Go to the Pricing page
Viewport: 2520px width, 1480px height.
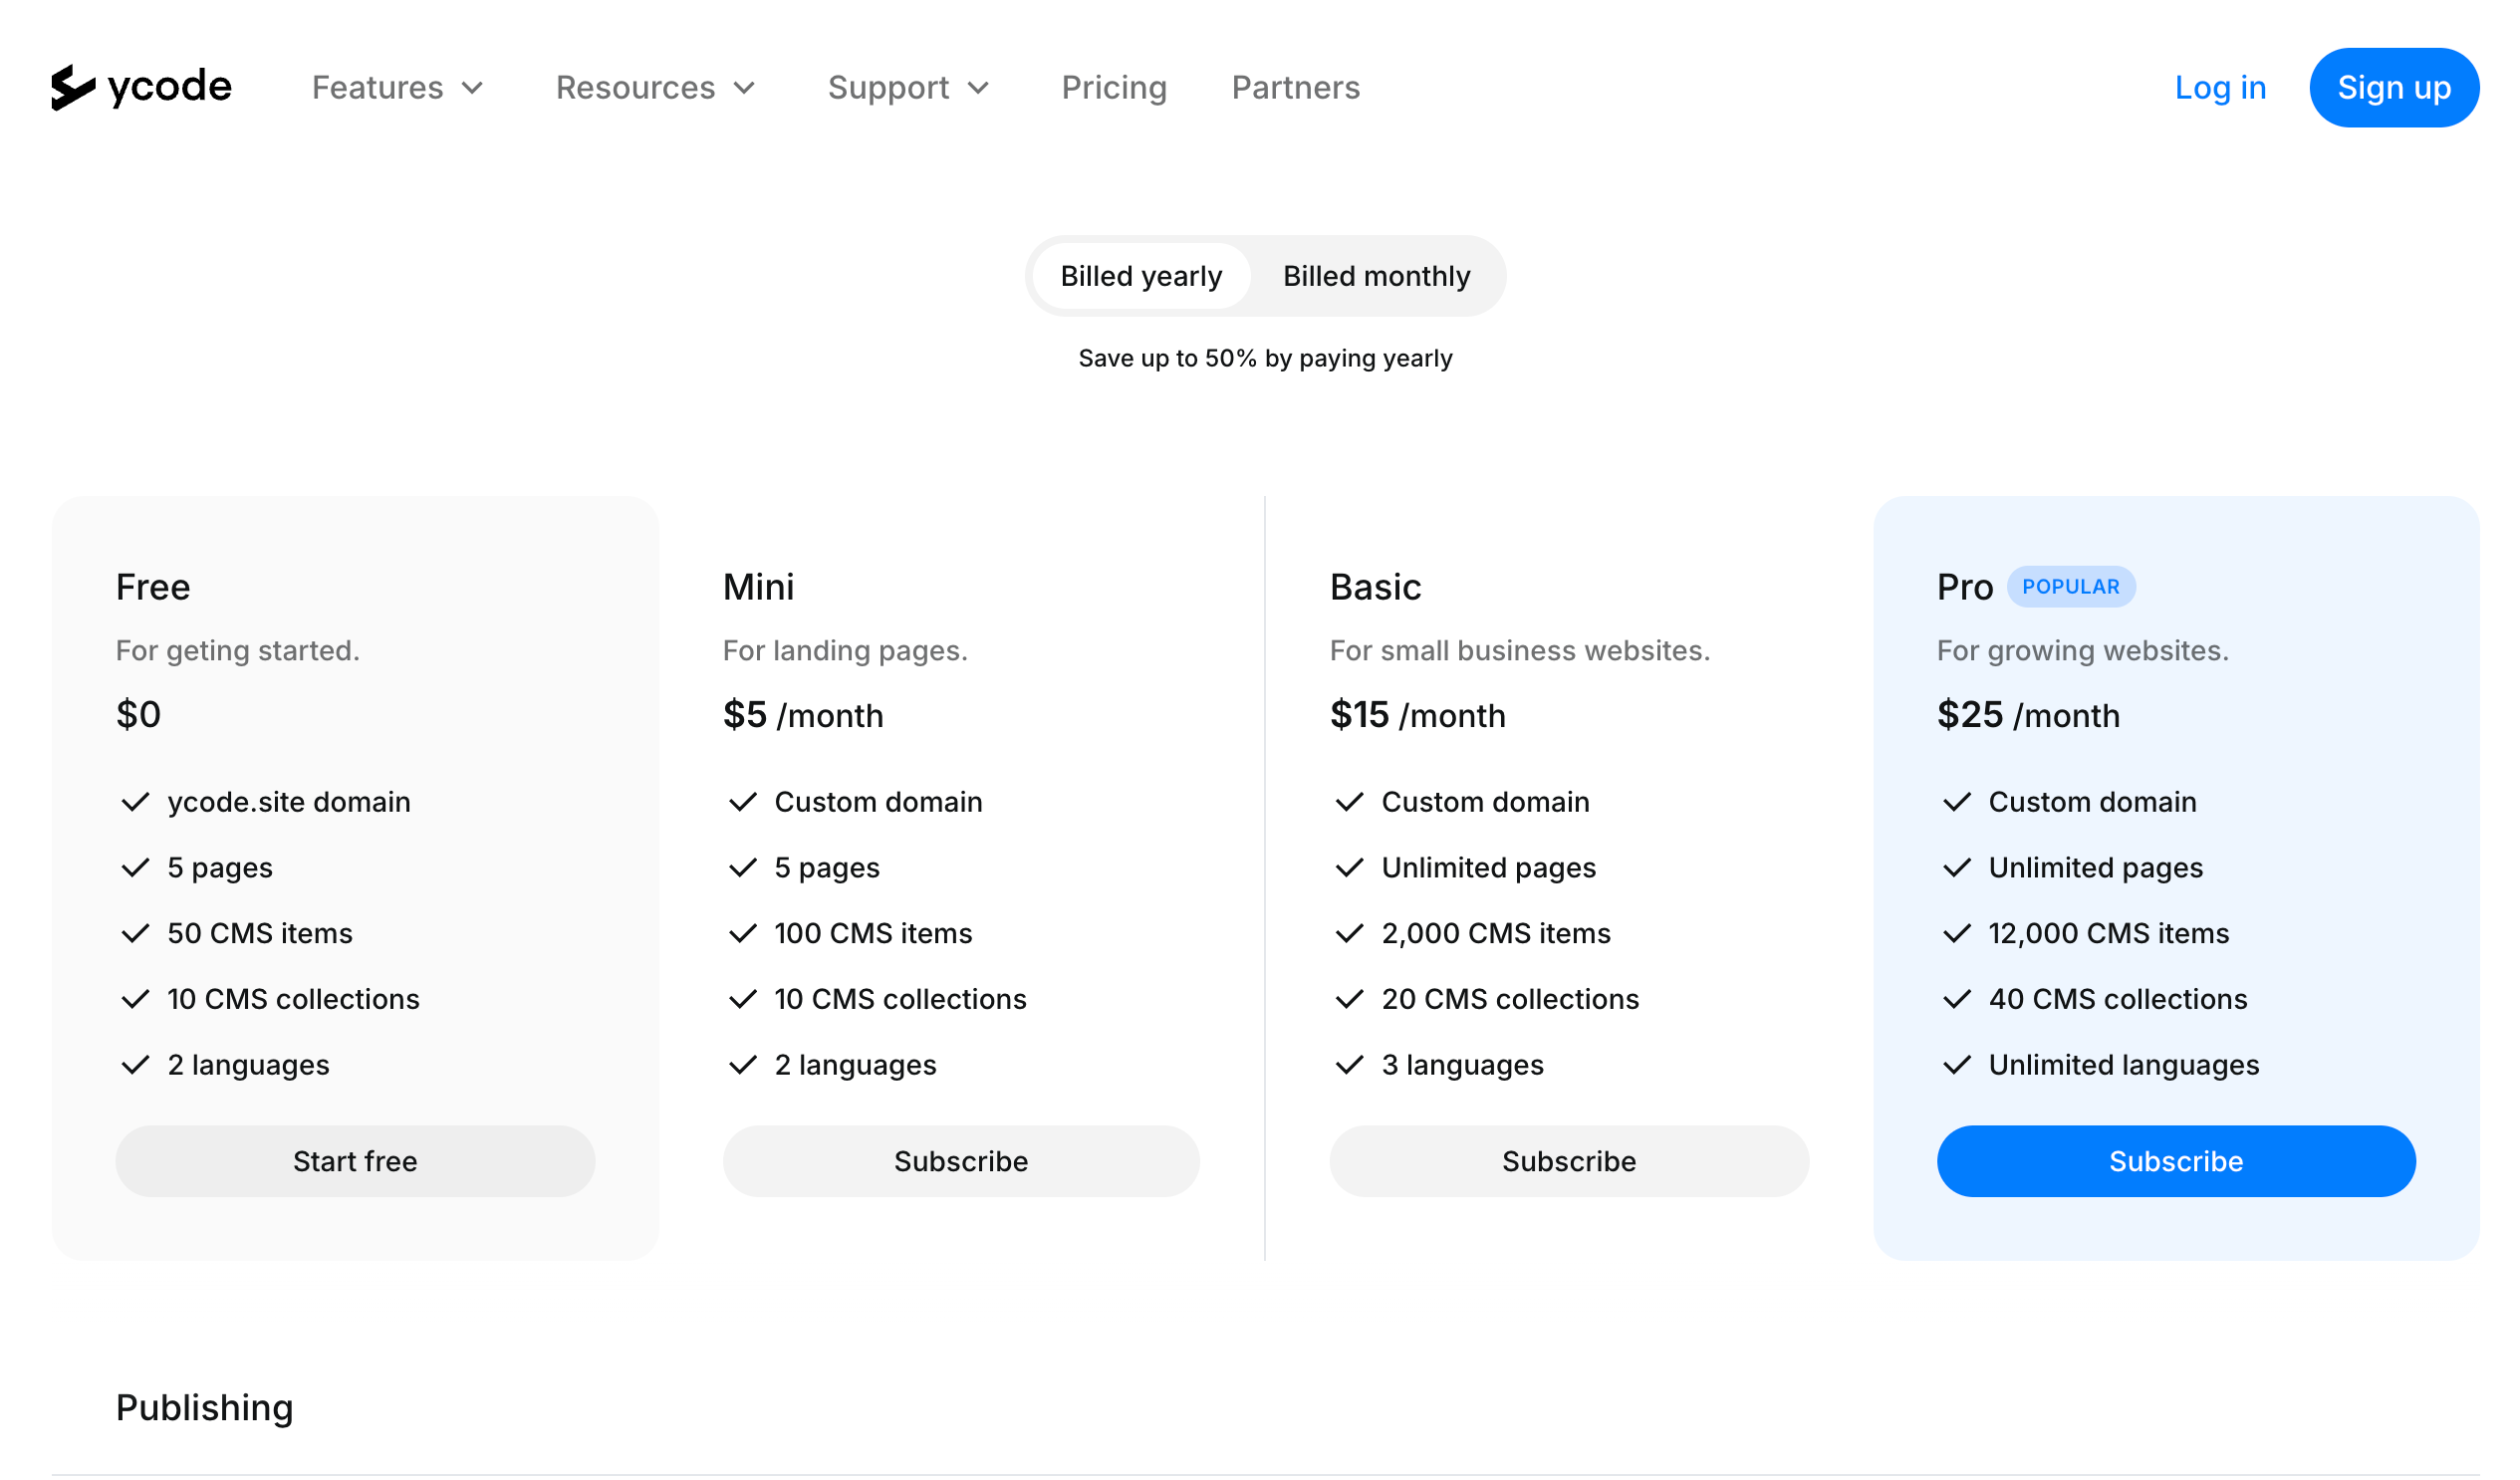pyautogui.click(x=1114, y=88)
